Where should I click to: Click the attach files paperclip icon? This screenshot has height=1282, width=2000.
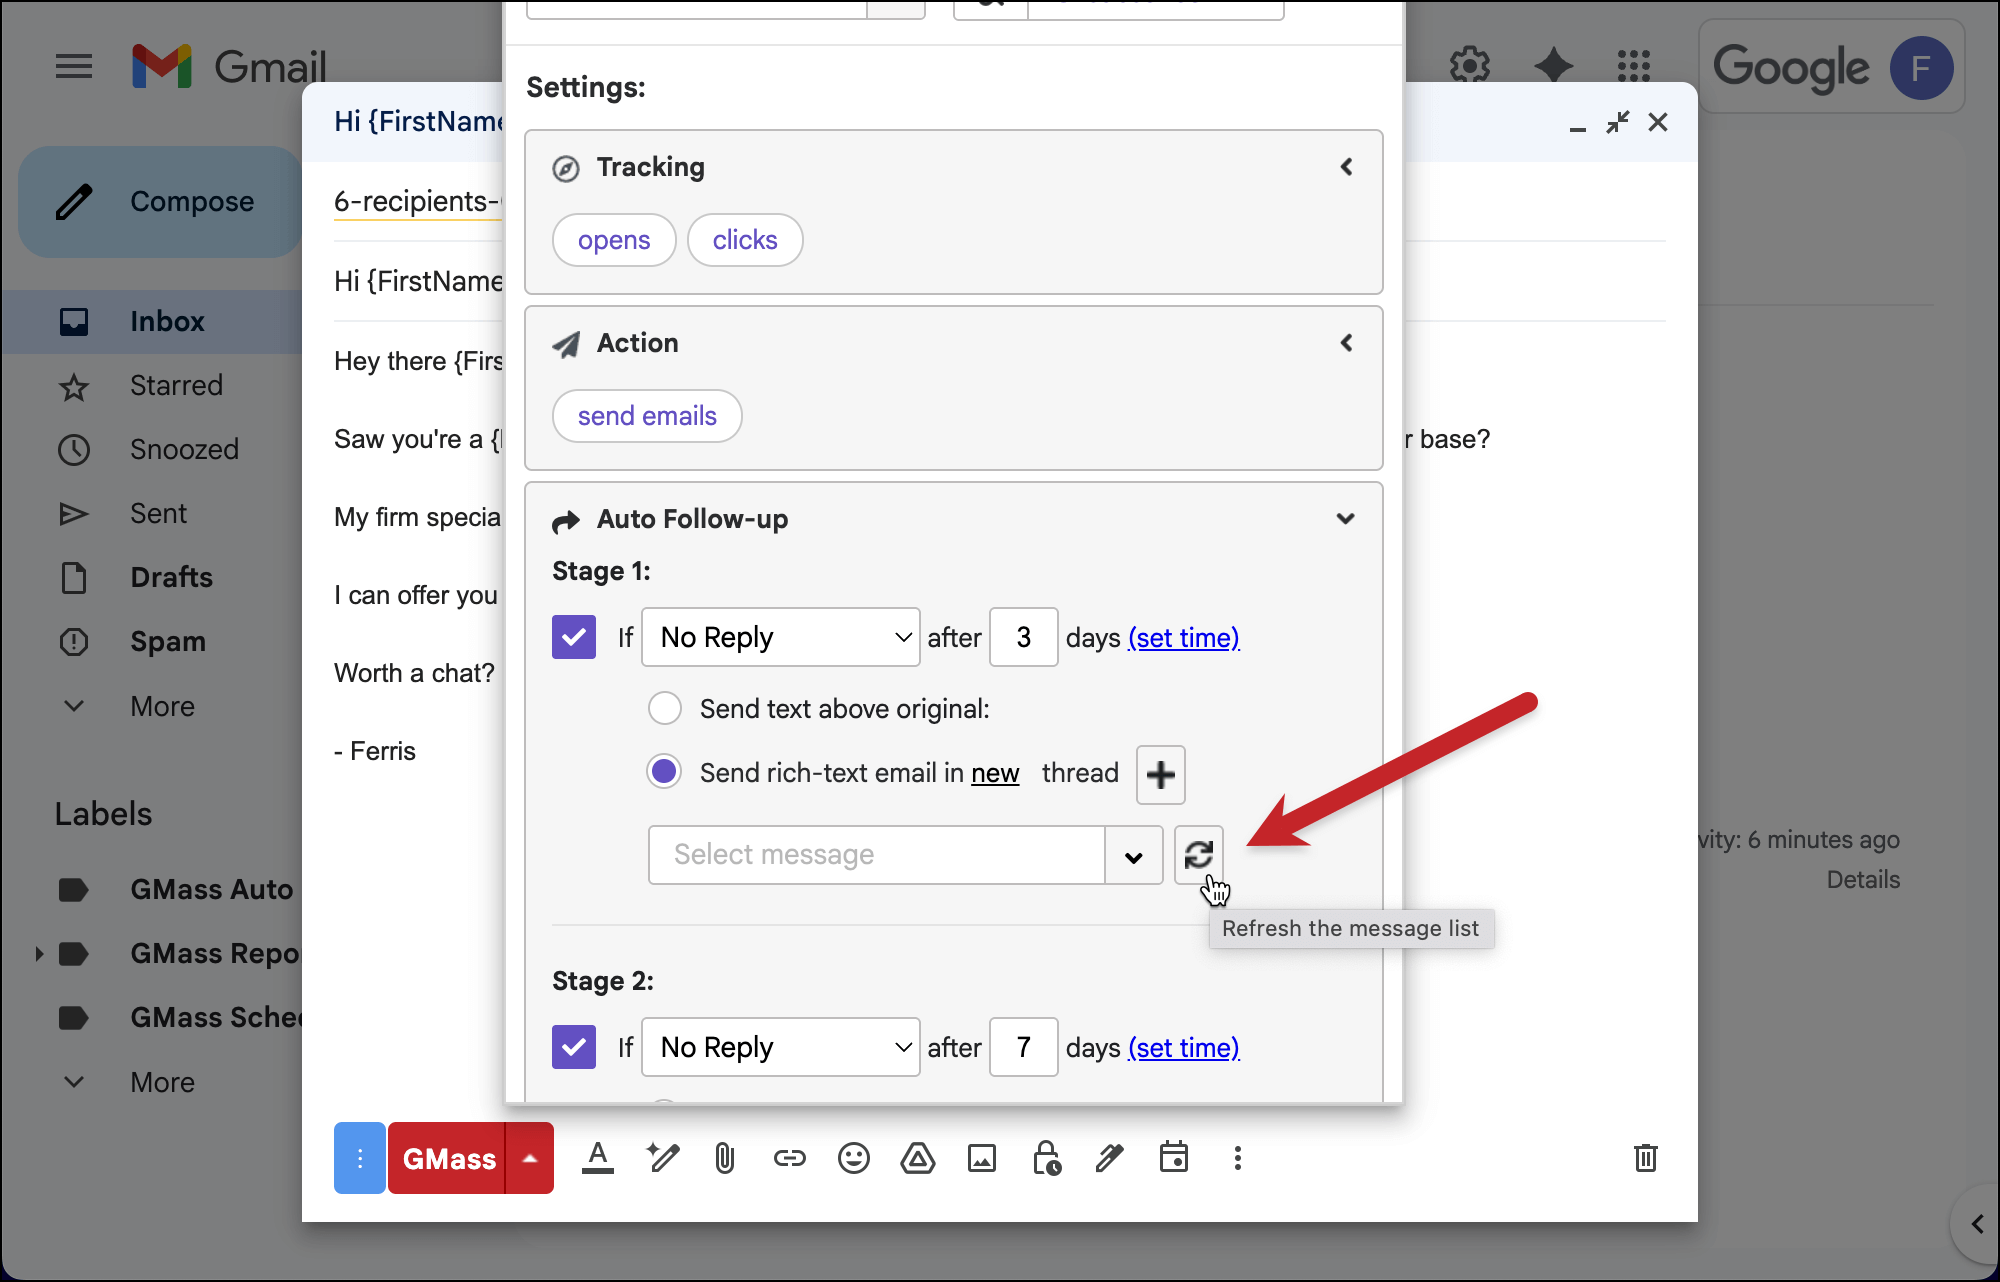coord(725,1158)
